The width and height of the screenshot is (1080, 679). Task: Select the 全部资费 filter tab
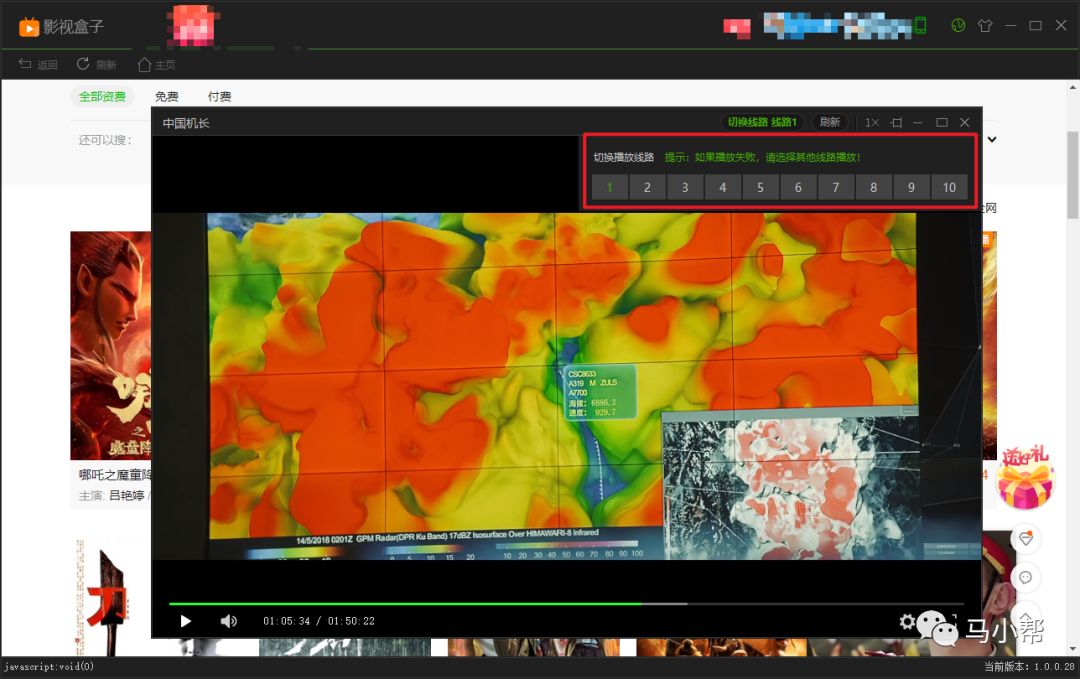pos(102,96)
